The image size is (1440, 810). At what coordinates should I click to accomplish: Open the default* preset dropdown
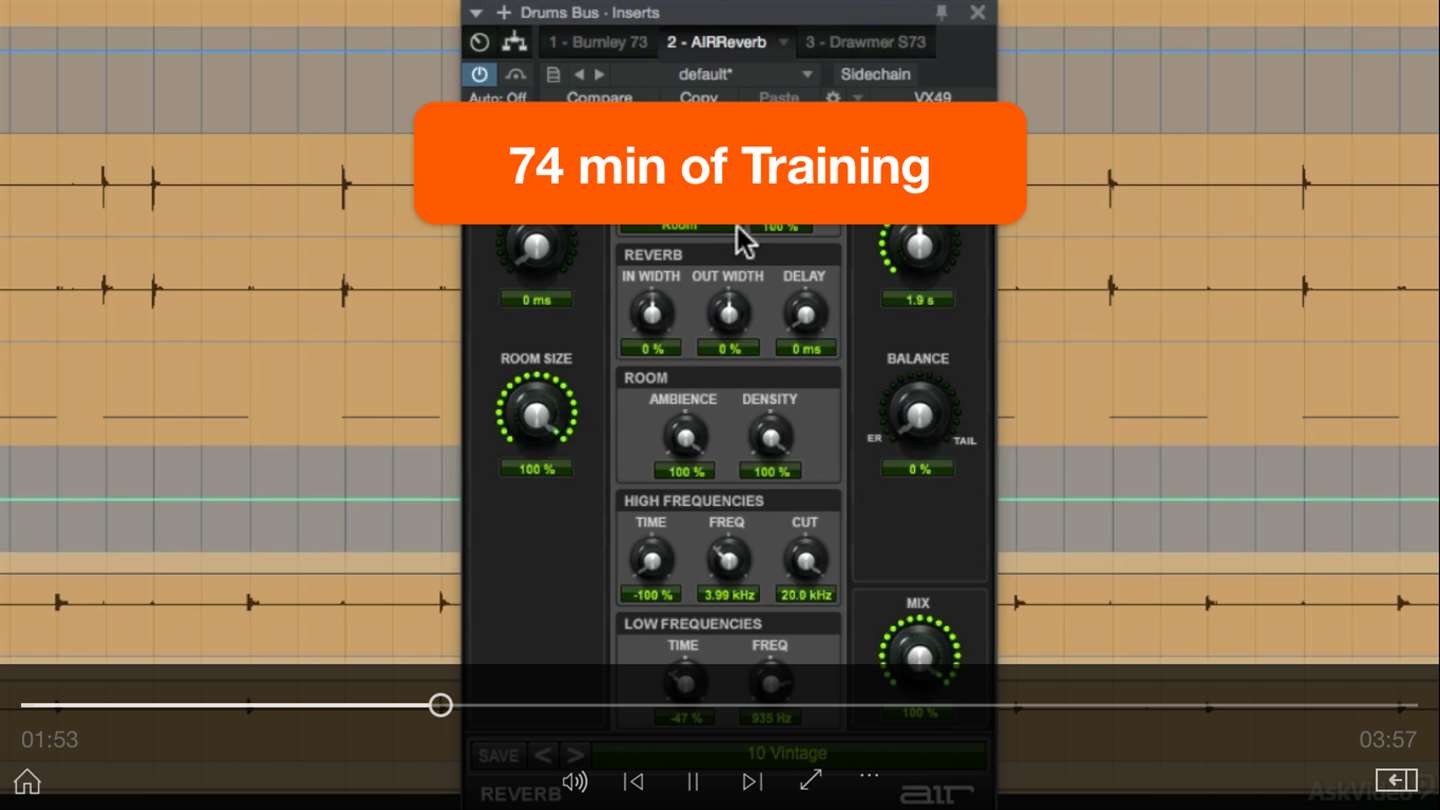pos(717,74)
